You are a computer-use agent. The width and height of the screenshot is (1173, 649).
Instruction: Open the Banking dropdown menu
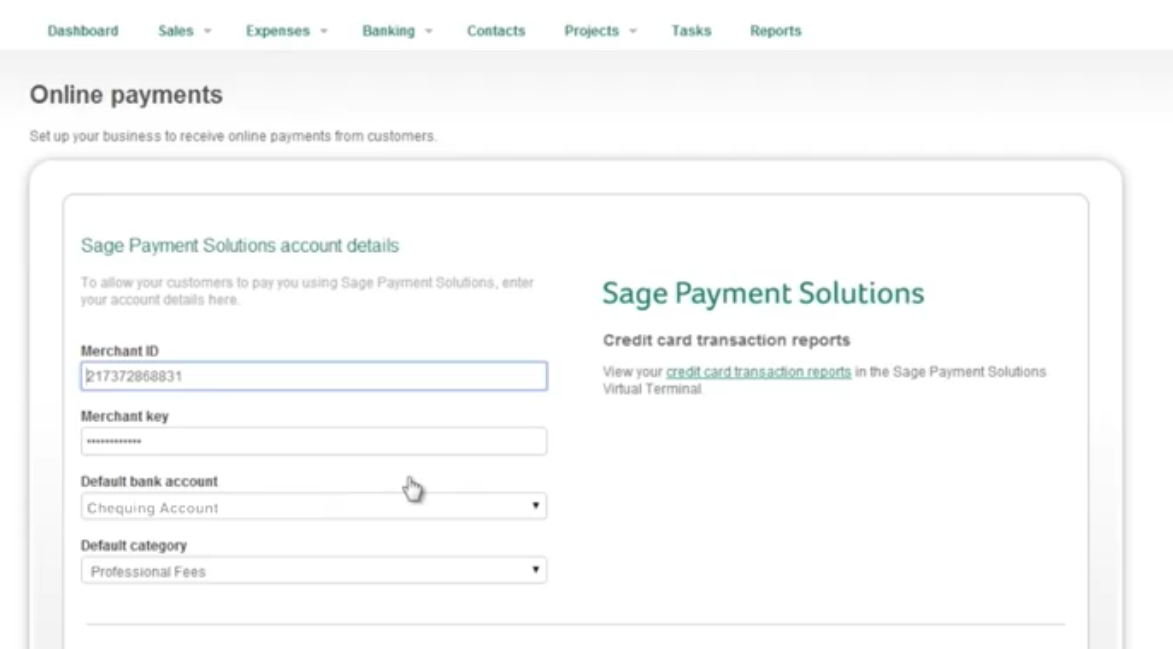pos(397,31)
